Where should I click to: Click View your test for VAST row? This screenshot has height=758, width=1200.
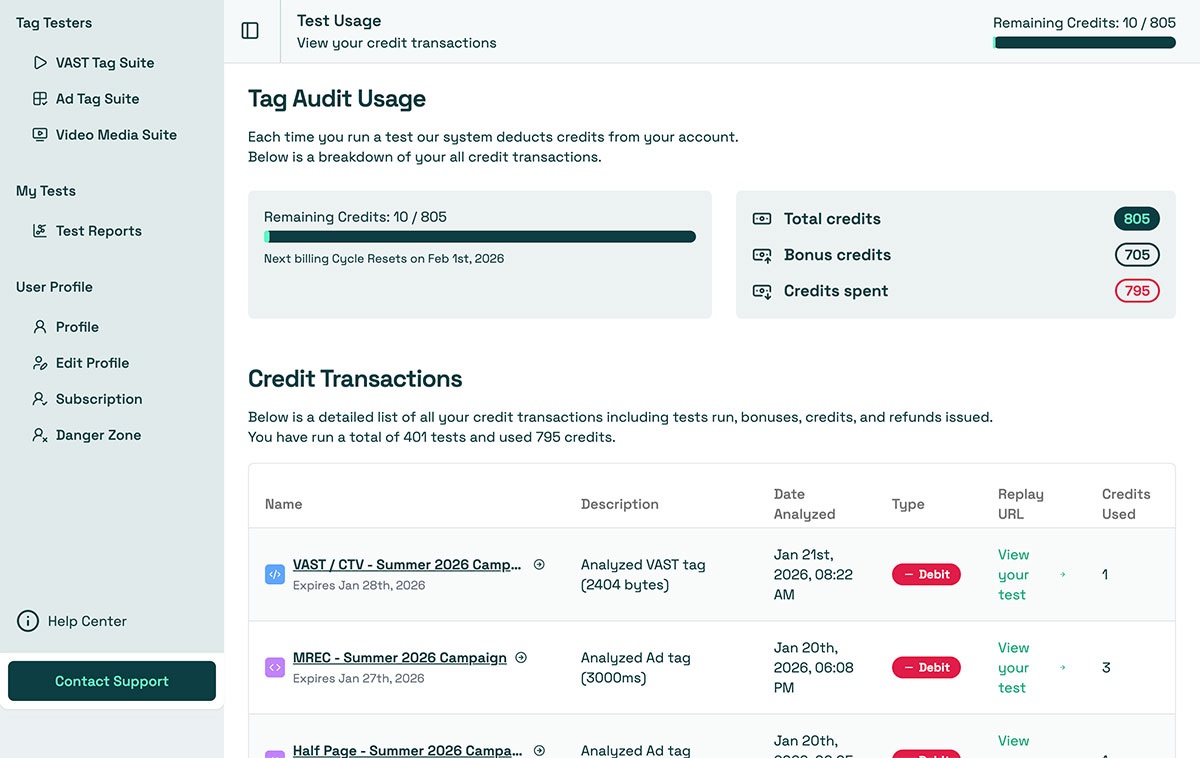[1013, 575]
